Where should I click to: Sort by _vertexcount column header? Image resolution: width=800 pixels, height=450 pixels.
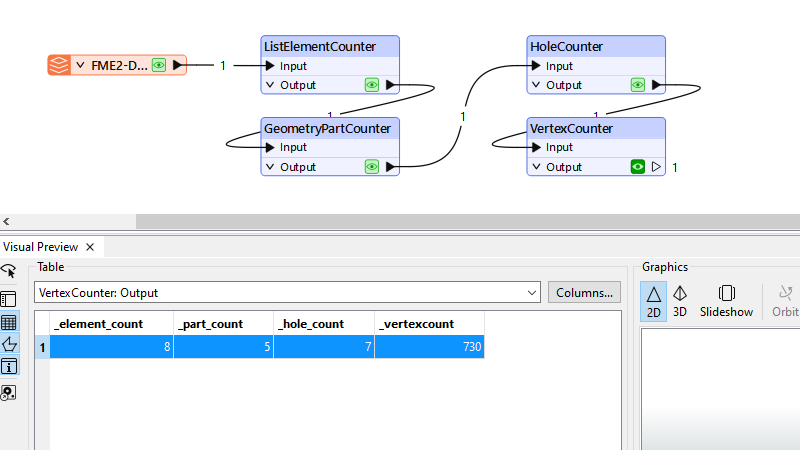pos(429,324)
